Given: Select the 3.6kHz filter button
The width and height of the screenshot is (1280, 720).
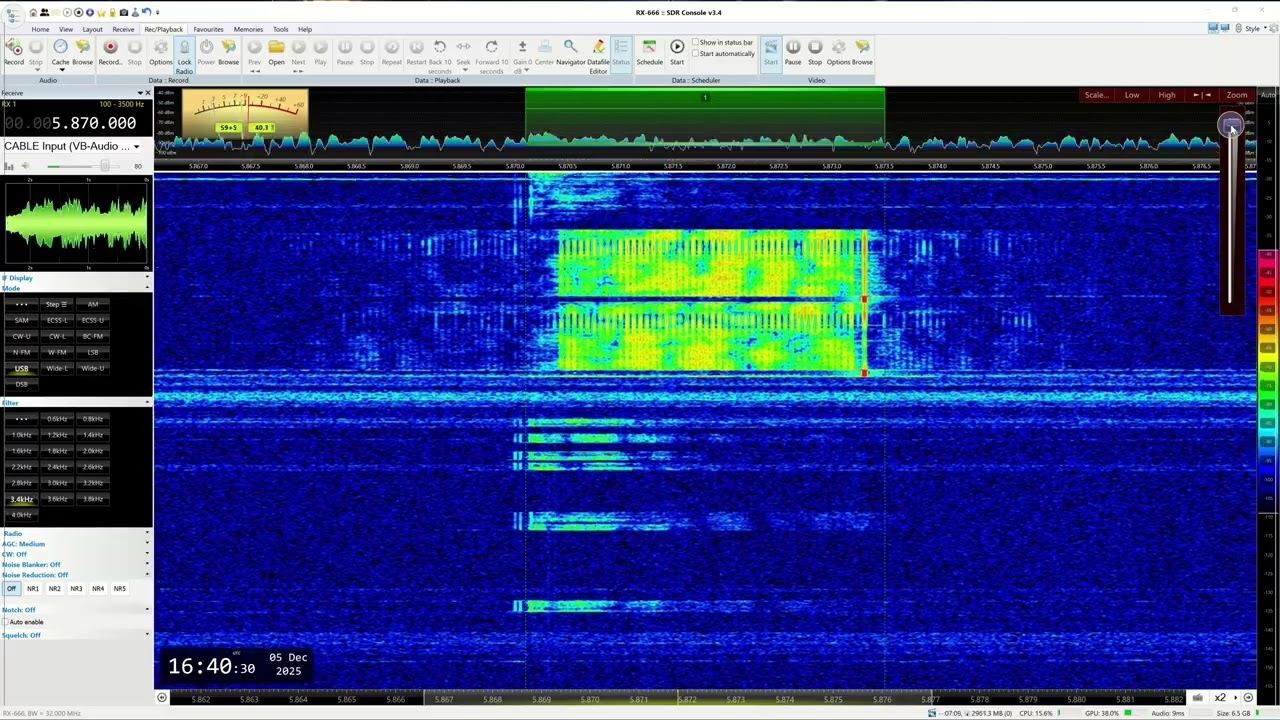Looking at the screenshot, I should click(x=57, y=499).
